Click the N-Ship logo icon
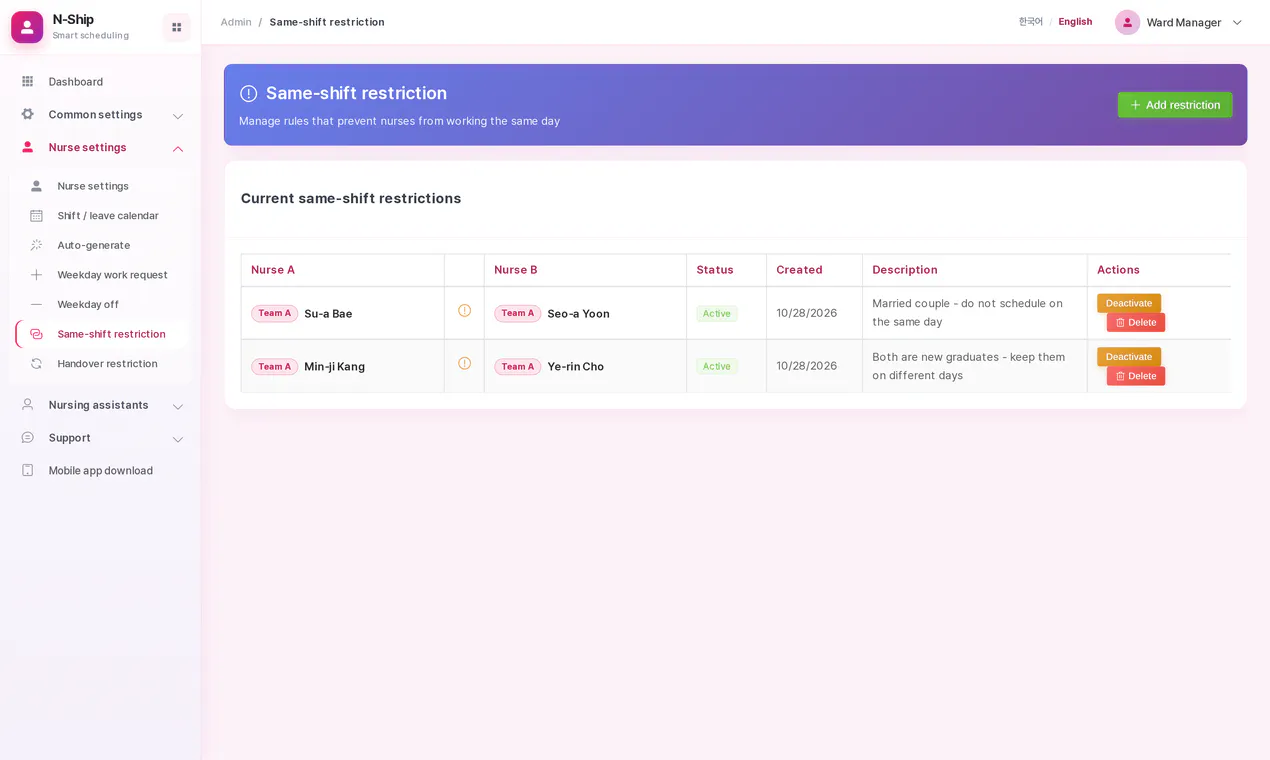The width and height of the screenshot is (1270, 760). tap(27, 27)
